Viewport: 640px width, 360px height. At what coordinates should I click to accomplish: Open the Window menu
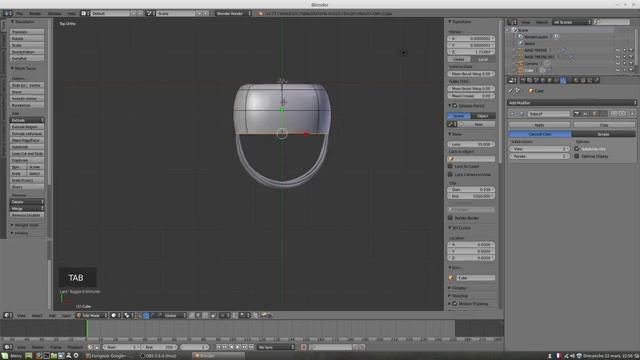coord(54,13)
